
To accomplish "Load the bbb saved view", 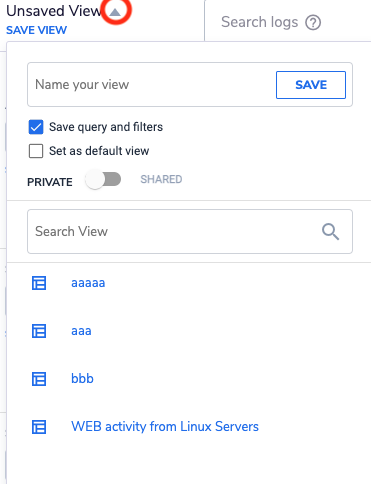I will coord(82,379).
